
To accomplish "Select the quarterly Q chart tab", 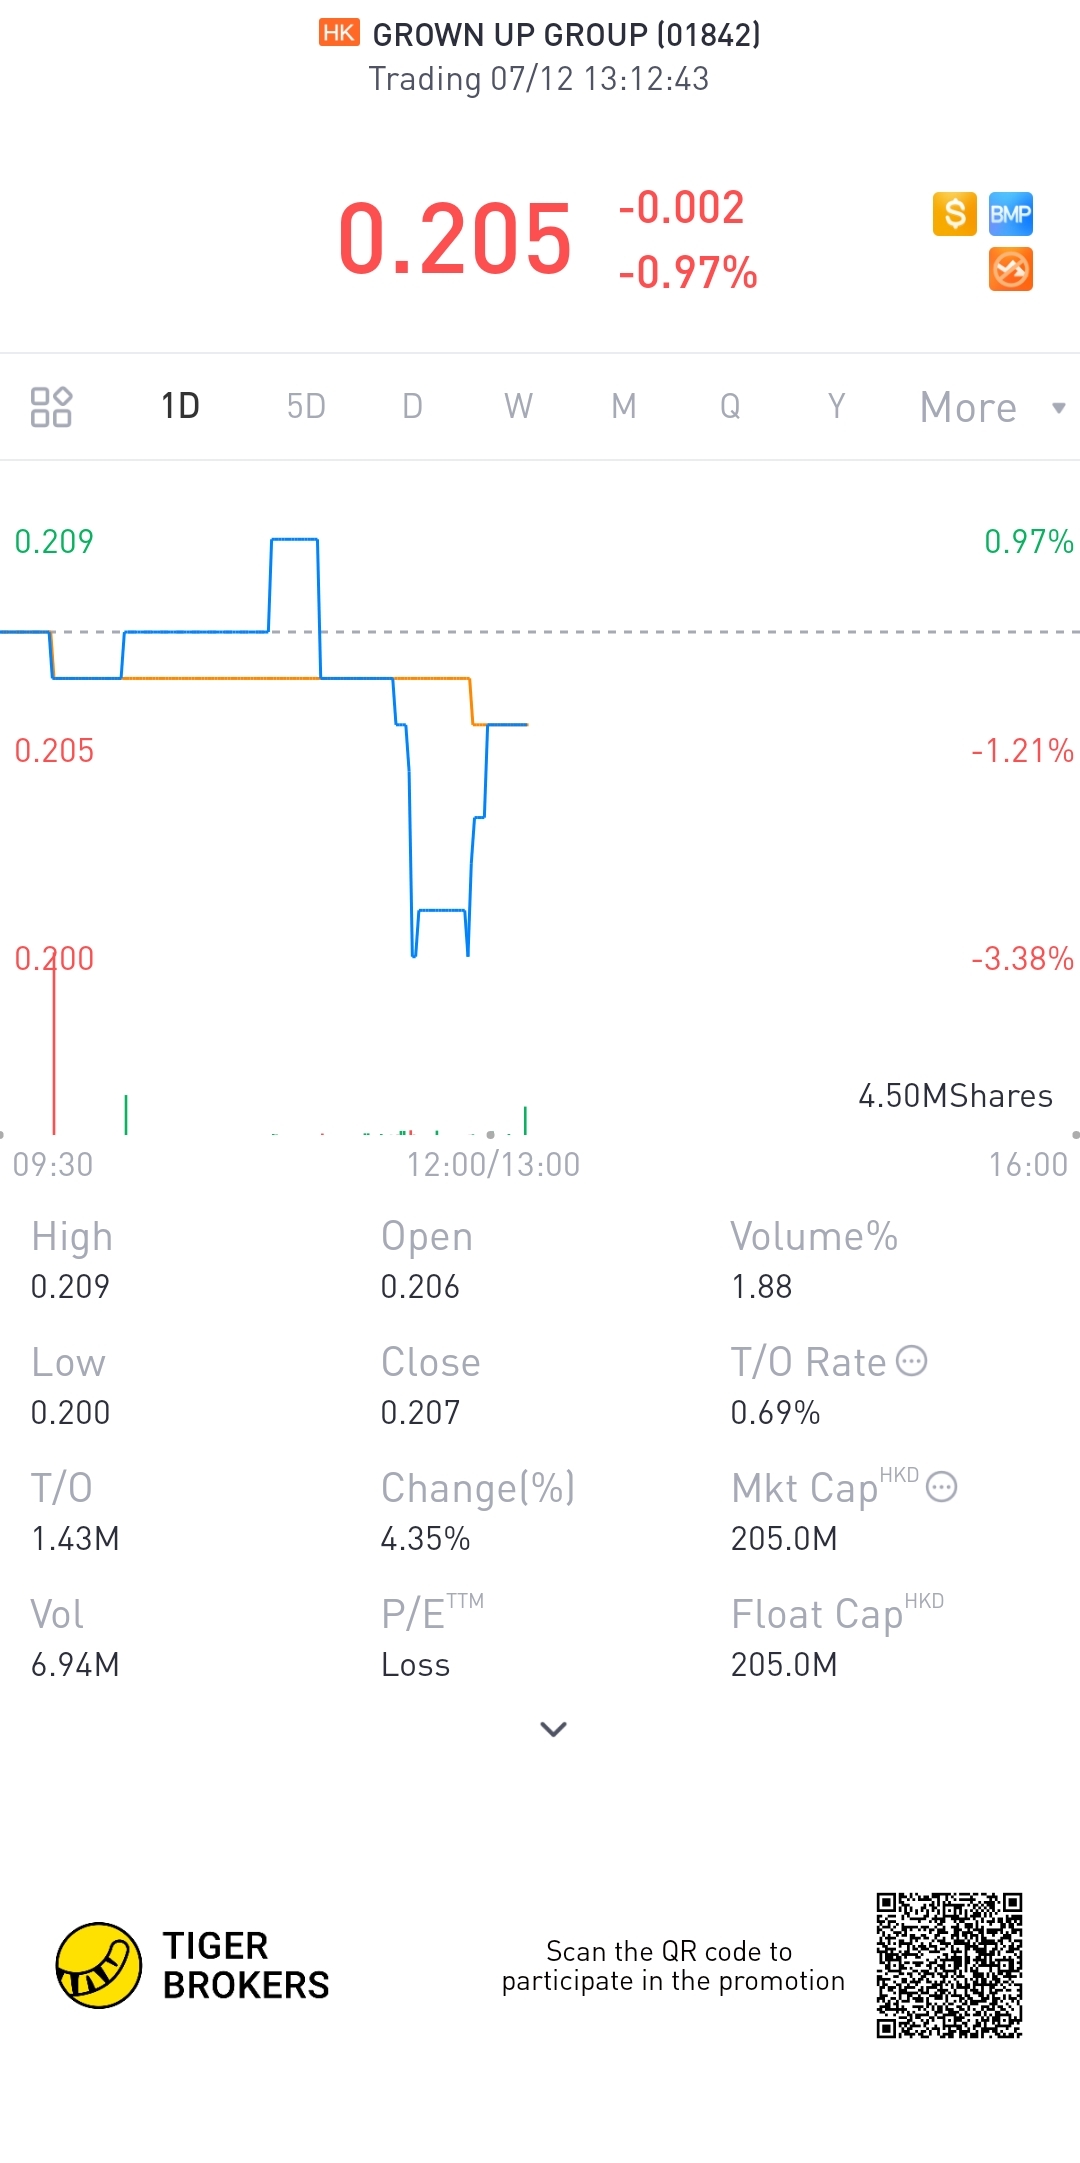I will click(730, 407).
